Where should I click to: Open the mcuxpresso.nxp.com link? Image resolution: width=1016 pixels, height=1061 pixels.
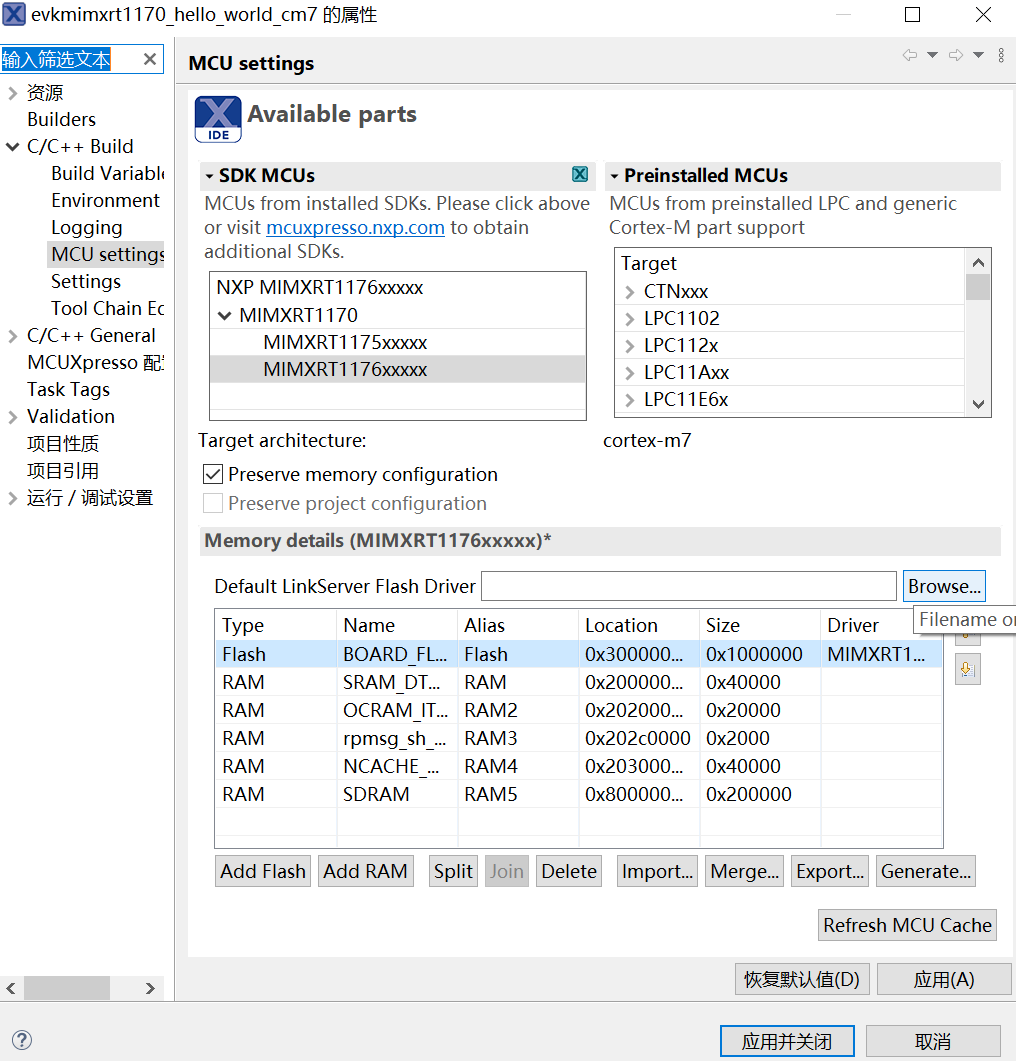pos(354,227)
